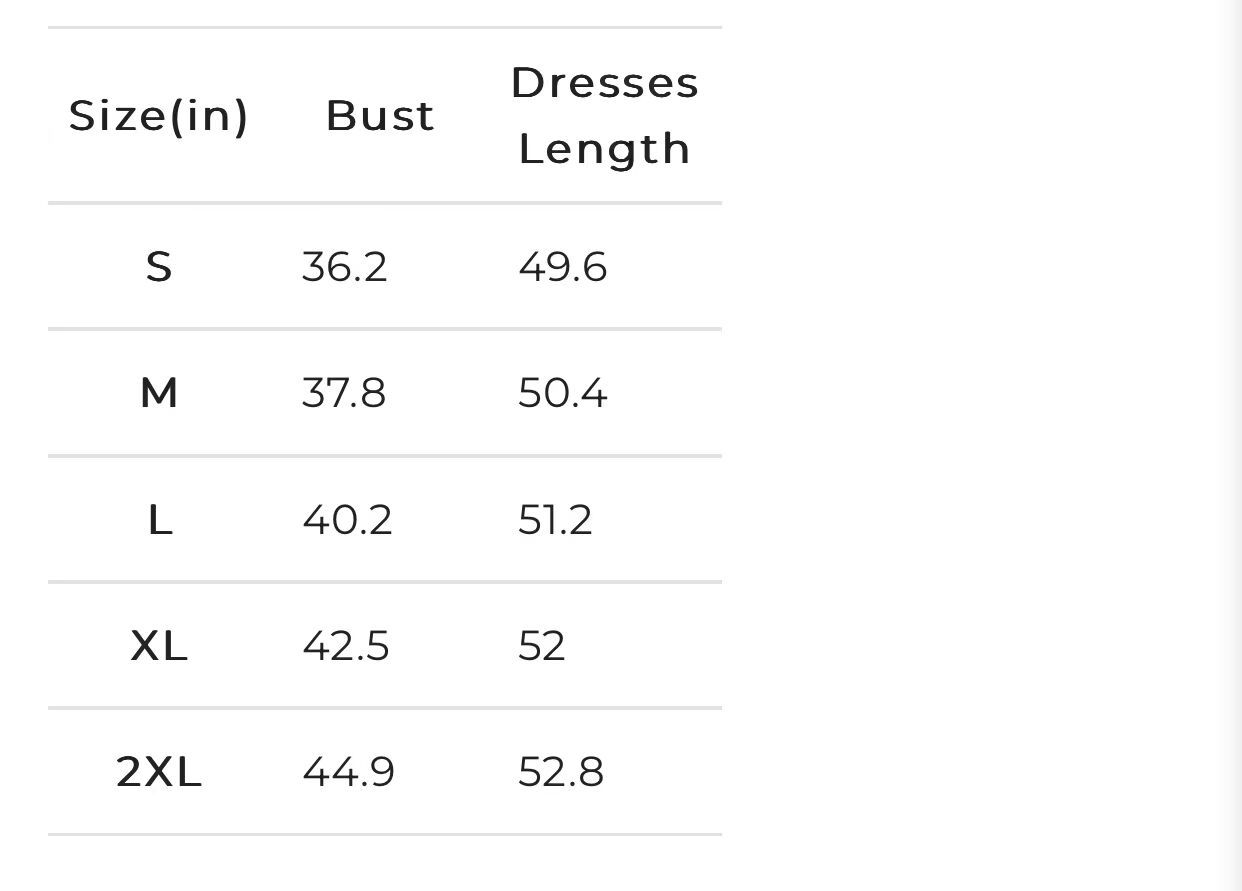1242x891 pixels.
Task: Click dress length value 50.4
Action: (x=562, y=393)
